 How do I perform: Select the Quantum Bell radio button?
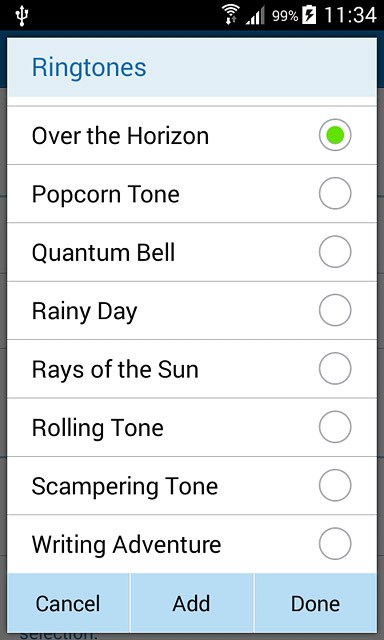pyautogui.click(x=335, y=252)
